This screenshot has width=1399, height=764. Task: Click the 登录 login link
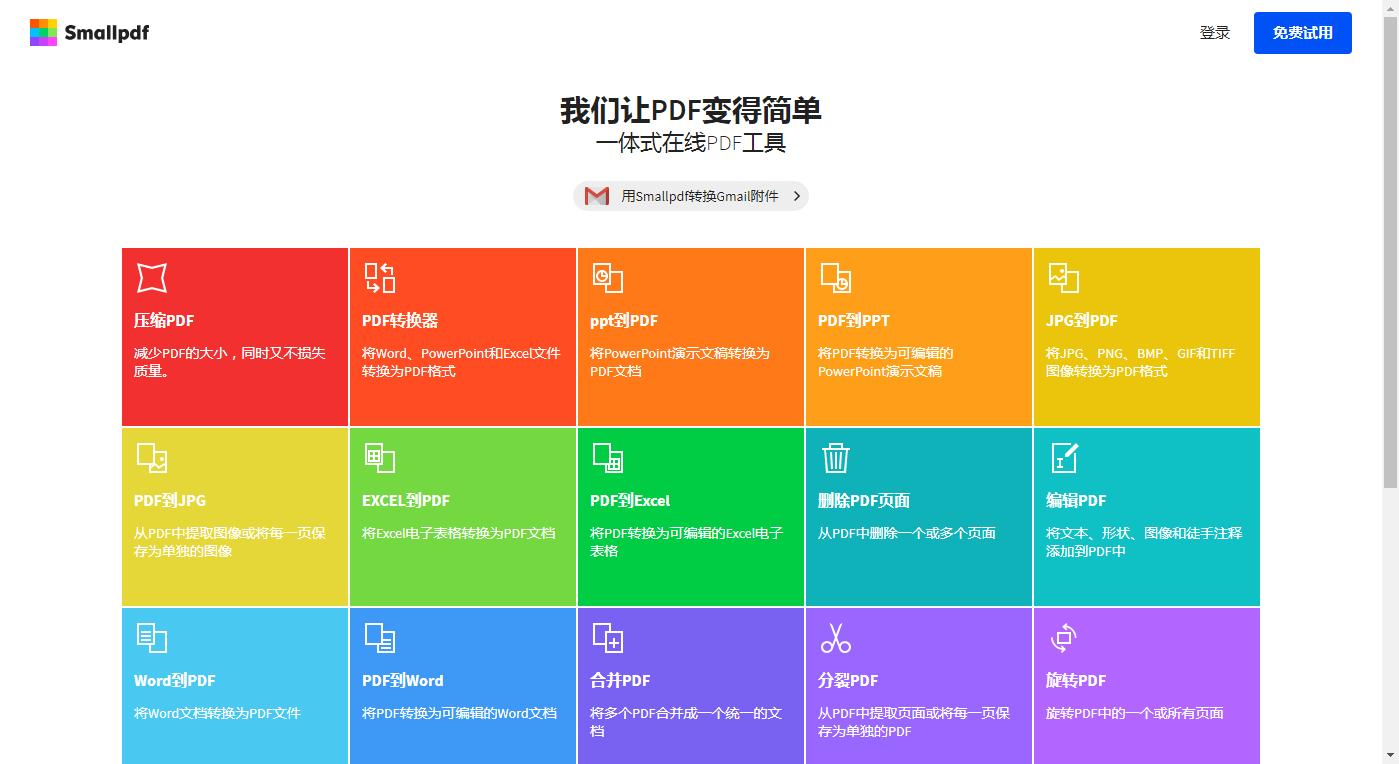pos(1215,32)
